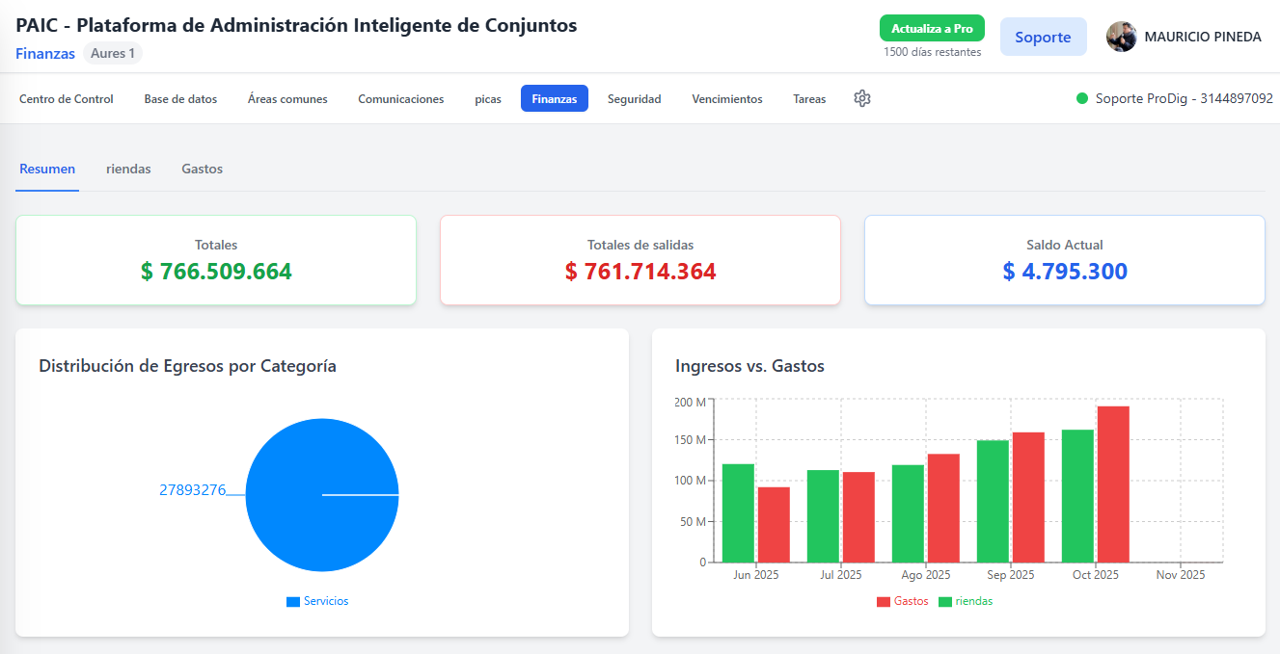Go to Centro de Control
This screenshot has width=1280, height=654.
[66, 99]
